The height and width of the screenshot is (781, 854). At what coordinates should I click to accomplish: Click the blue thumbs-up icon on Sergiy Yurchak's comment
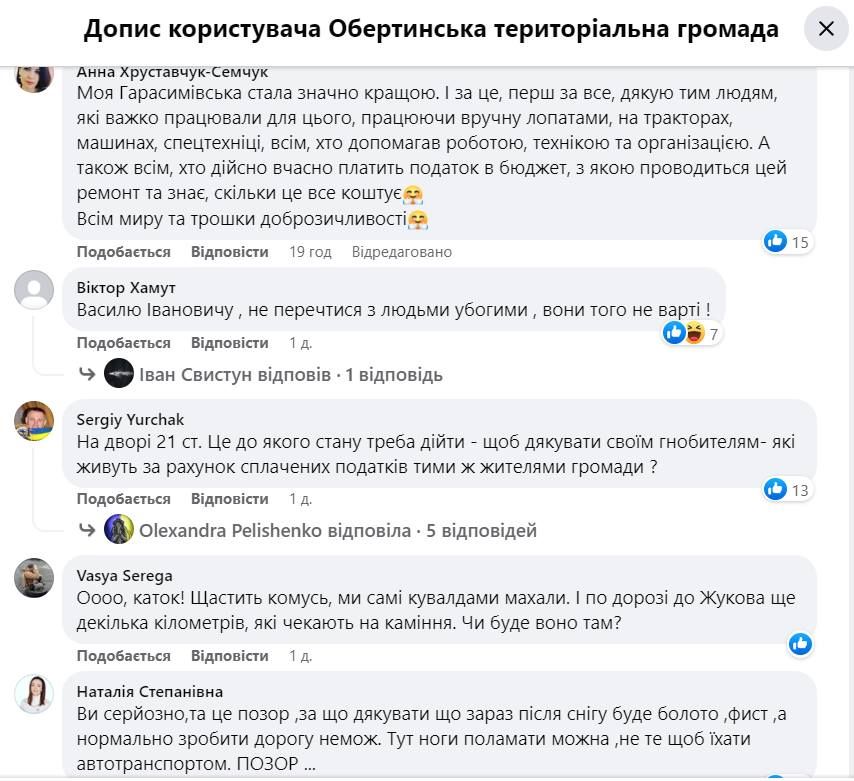point(775,489)
